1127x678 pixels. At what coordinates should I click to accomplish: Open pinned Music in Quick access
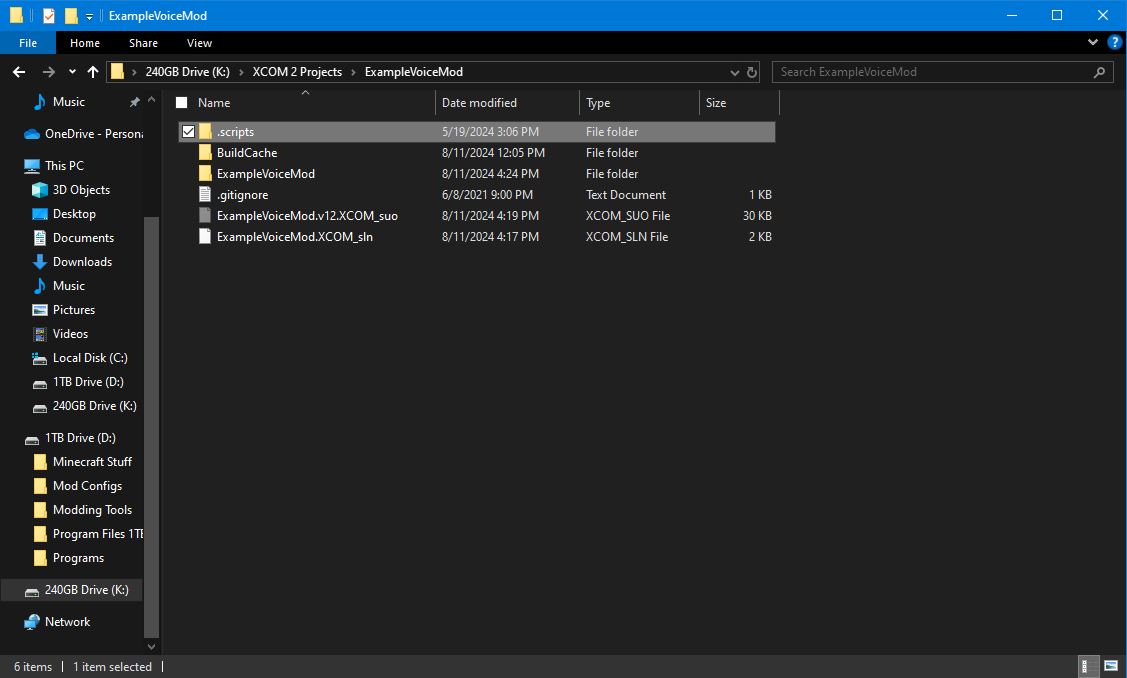point(68,102)
